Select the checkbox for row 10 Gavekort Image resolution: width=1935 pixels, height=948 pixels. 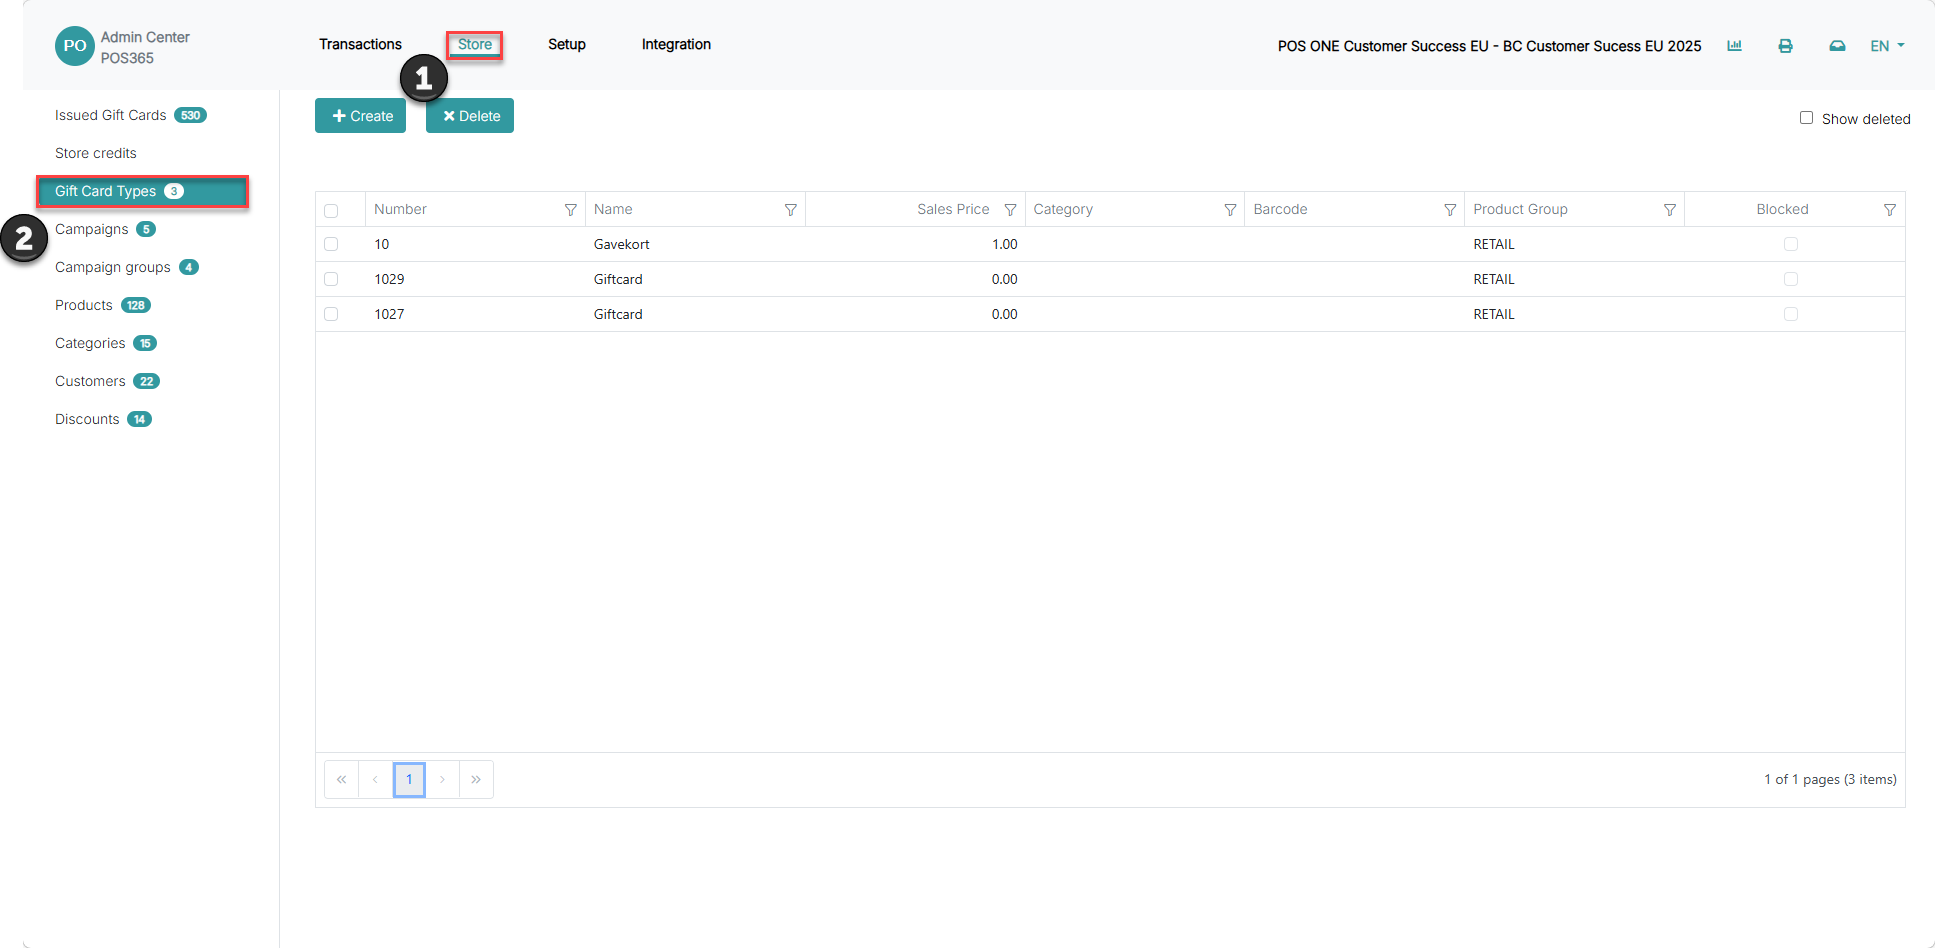(x=331, y=244)
